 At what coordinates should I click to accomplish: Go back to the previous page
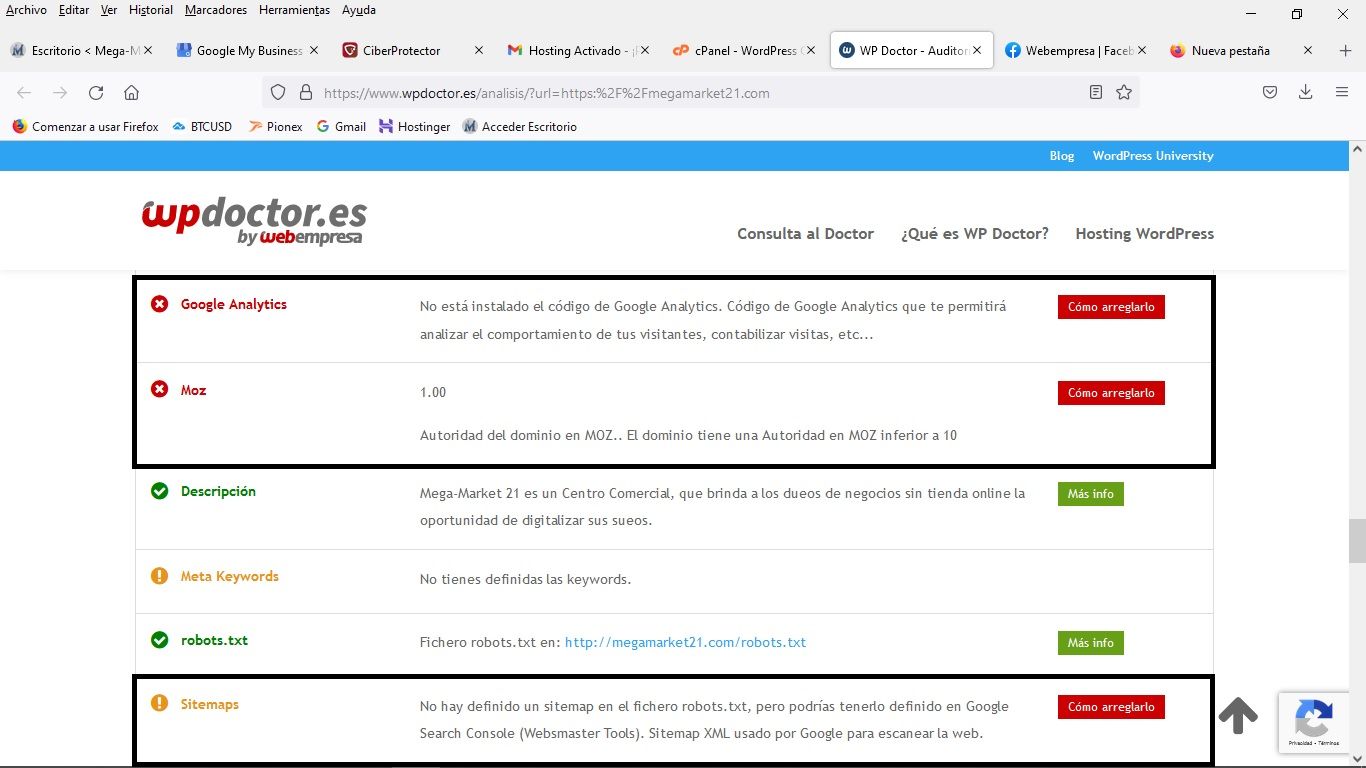click(x=24, y=93)
